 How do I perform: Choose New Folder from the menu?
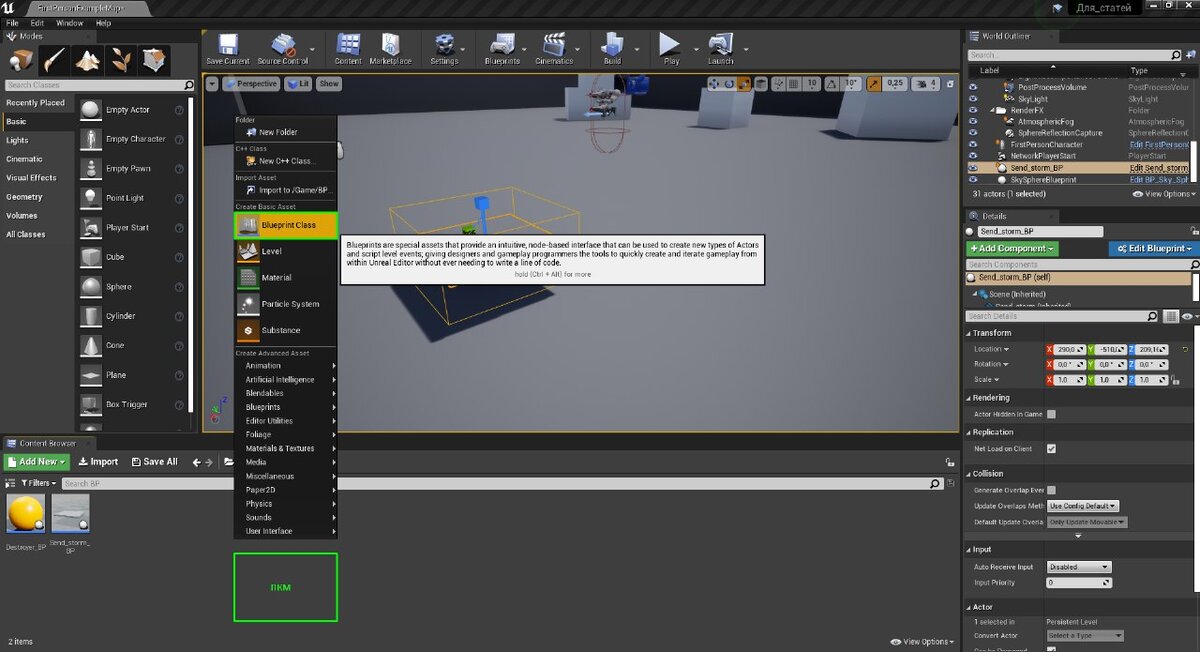(x=286, y=132)
